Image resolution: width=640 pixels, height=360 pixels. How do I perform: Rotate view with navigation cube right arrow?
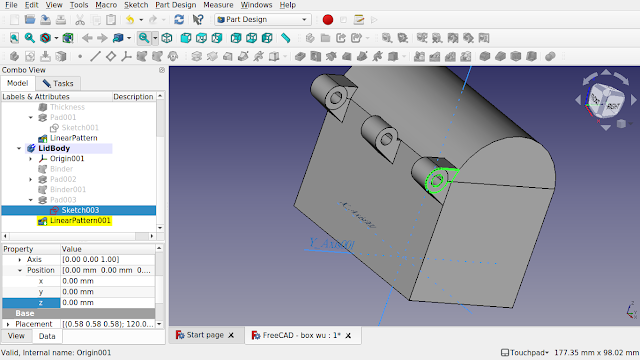(x=633, y=99)
